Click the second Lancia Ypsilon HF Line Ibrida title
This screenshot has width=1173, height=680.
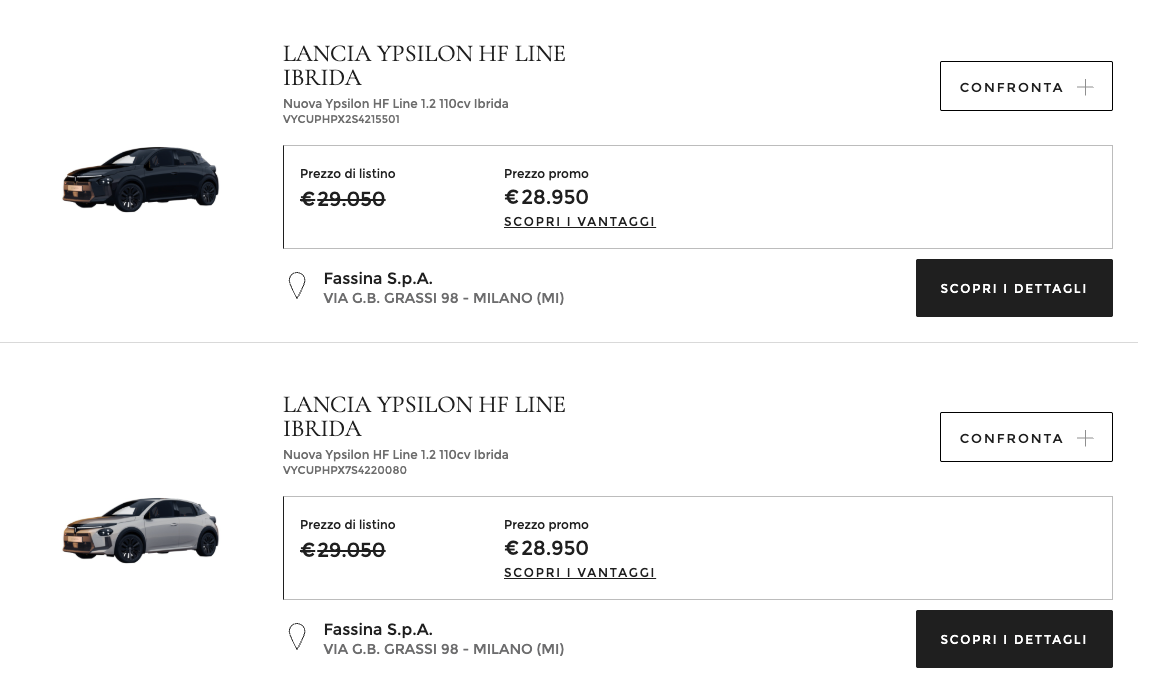click(x=424, y=416)
